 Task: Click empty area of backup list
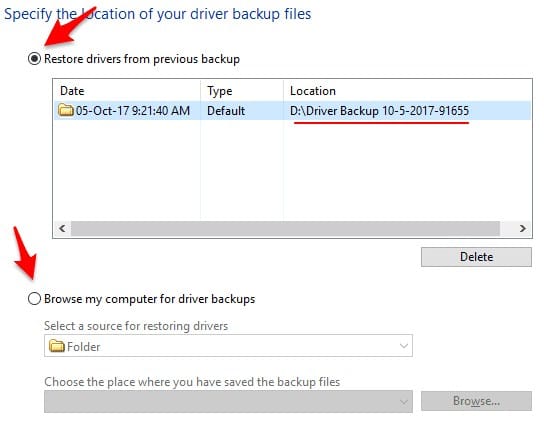pyautogui.click(x=292, y=170)
